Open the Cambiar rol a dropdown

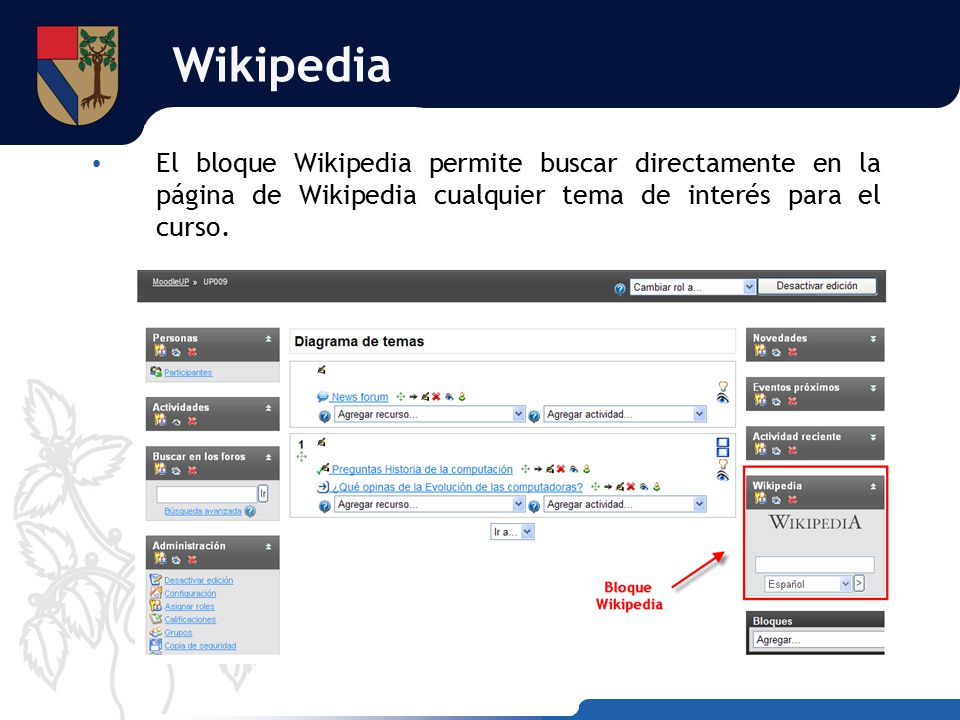[693, 287]
